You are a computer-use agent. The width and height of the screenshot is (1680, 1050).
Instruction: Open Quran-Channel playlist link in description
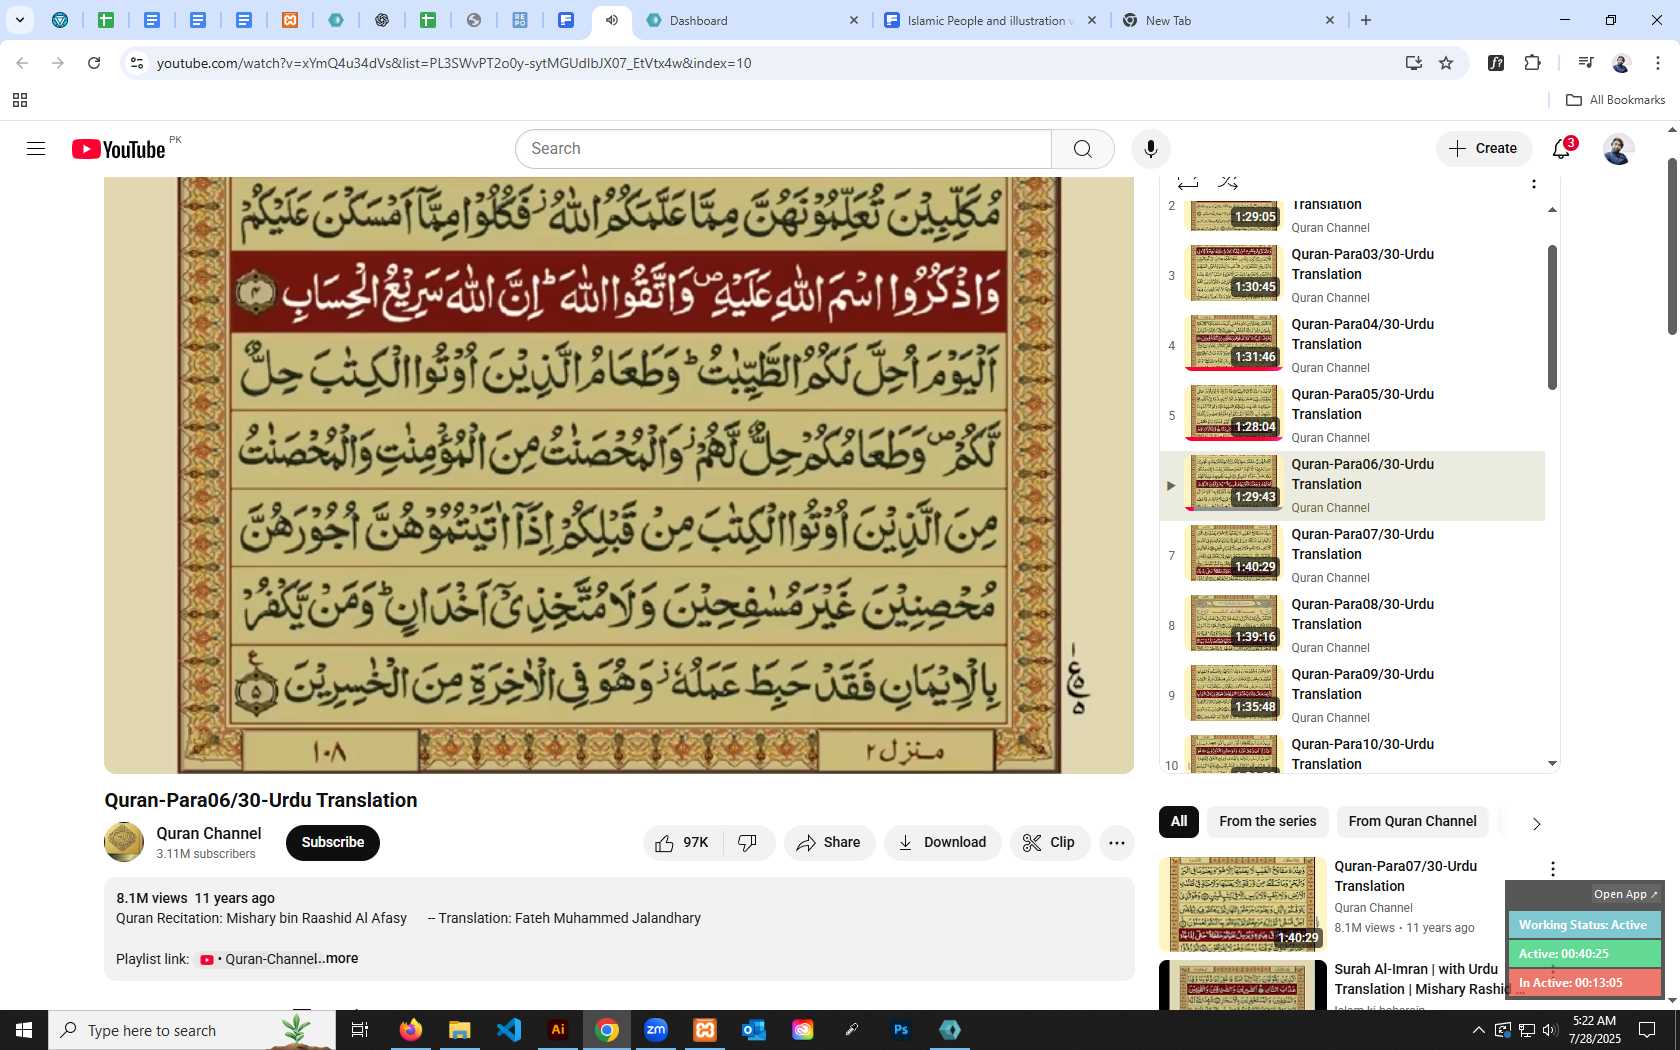[x=259, y=959]
